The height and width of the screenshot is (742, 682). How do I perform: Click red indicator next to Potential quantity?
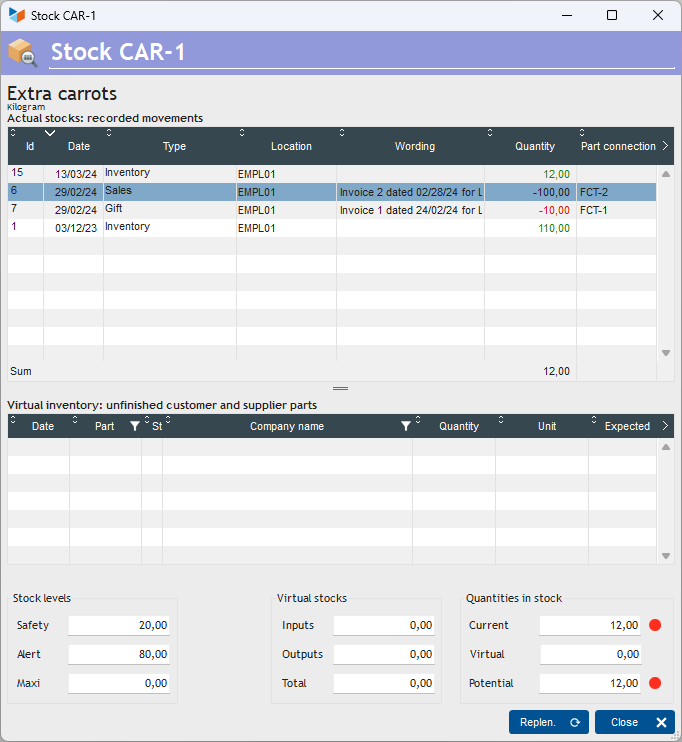(x=655, y=684)
